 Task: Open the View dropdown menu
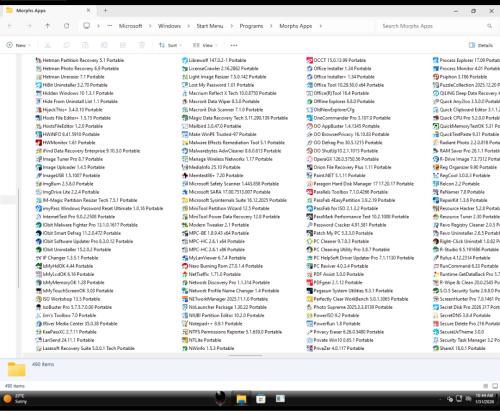(205, 45)
